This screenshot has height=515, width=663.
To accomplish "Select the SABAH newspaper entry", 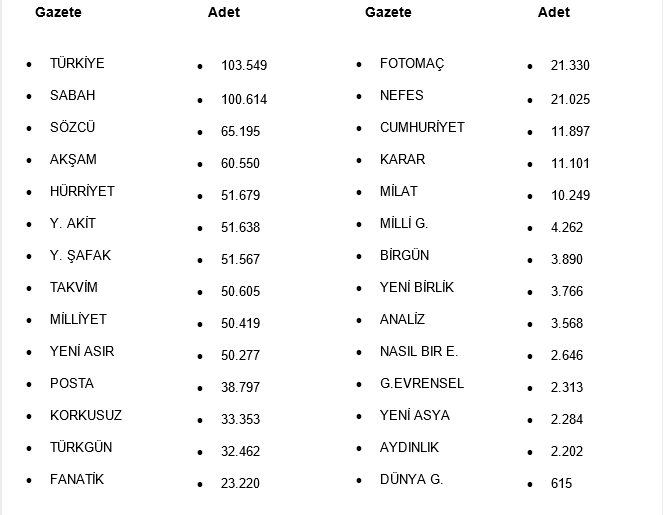I will coord(72,95).
